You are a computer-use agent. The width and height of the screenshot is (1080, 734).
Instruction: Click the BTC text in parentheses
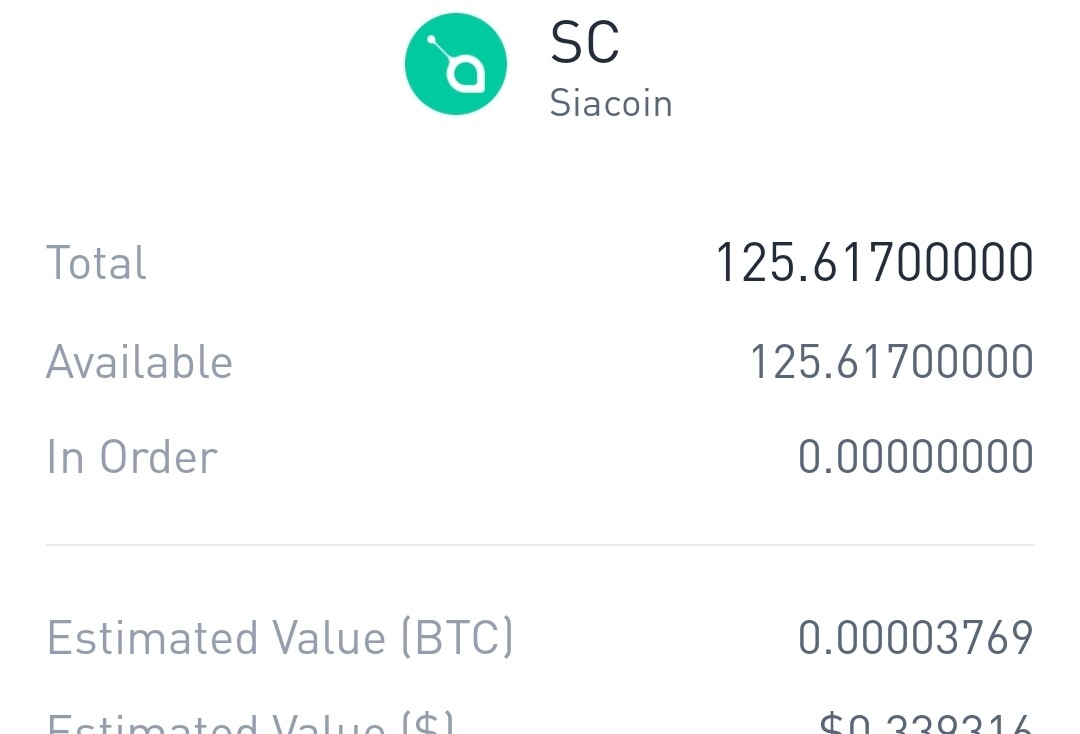click(x=457, y=638)
